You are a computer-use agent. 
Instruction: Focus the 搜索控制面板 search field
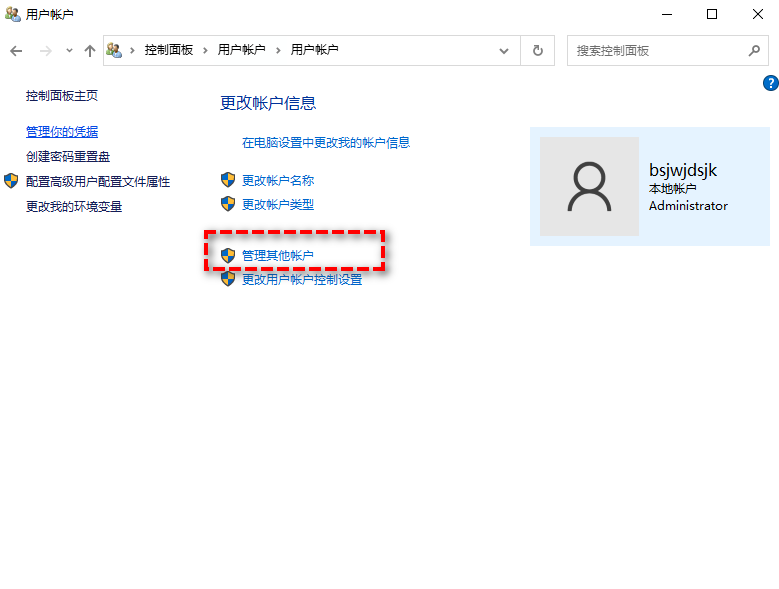pyautogui.click(x=655, y=50)
